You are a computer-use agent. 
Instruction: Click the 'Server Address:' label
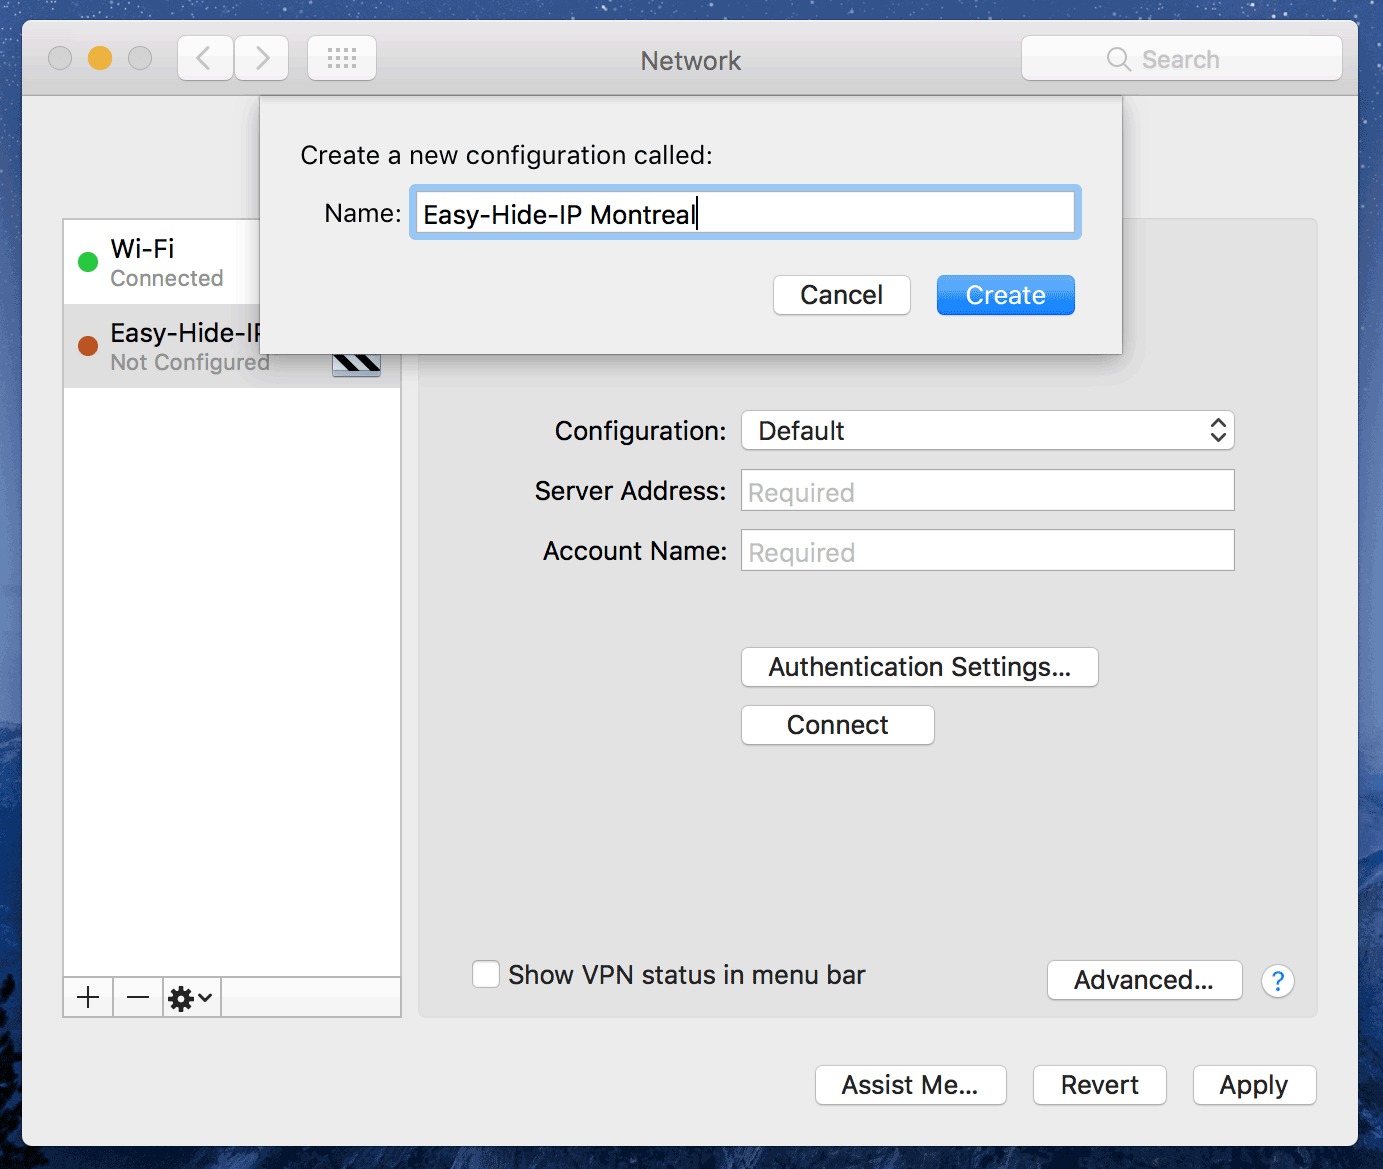click(631, 491)
